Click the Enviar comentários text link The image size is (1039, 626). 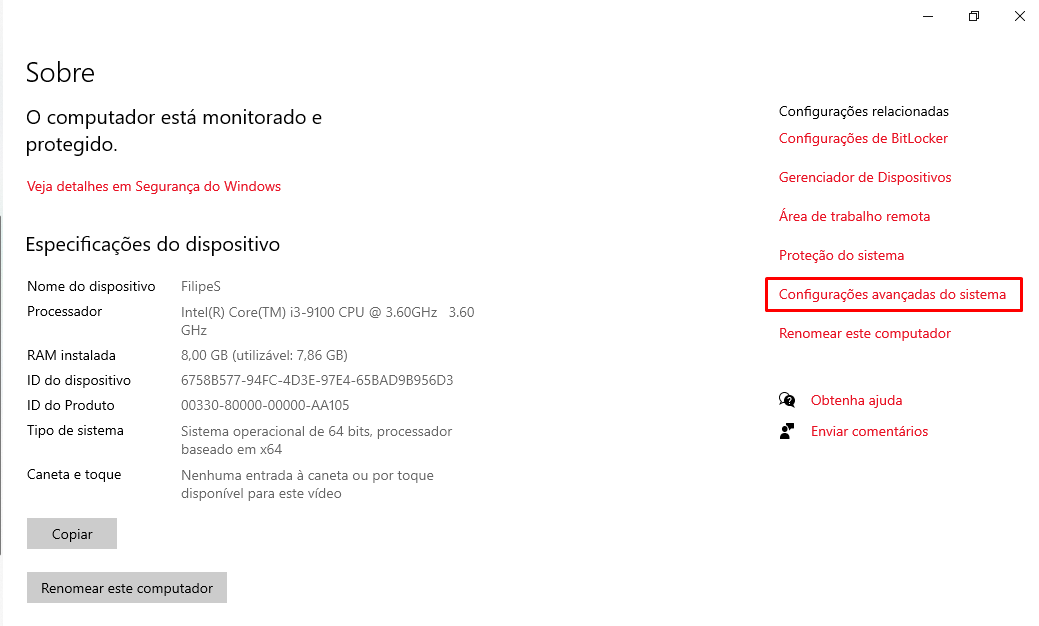point(869,432)
